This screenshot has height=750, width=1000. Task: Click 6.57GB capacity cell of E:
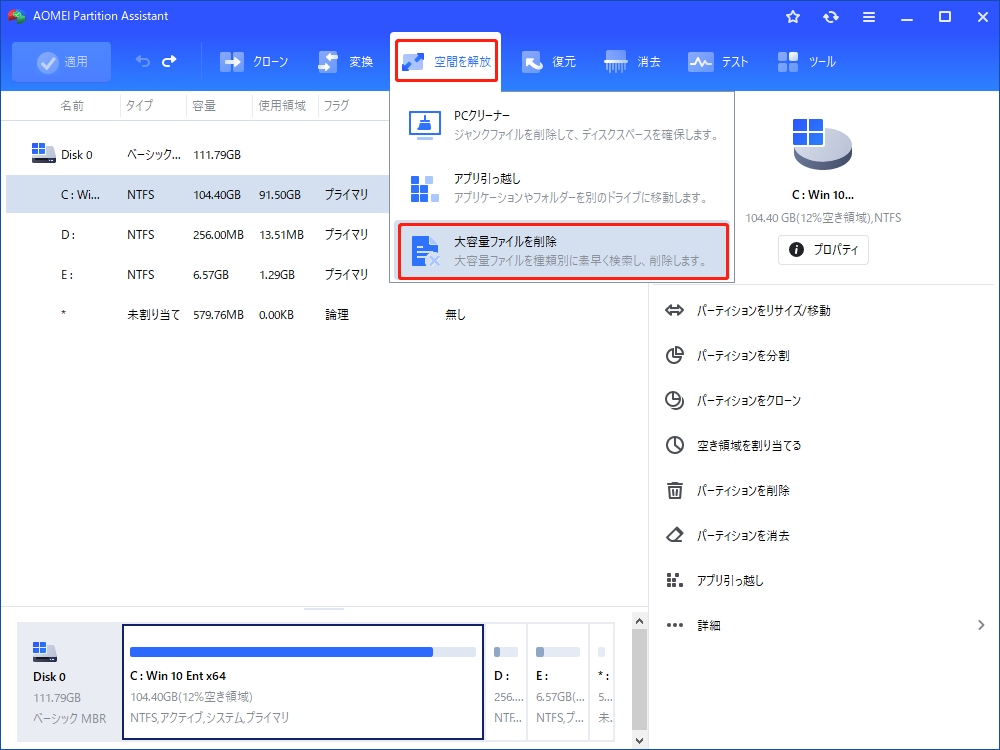tap(211, 275)
